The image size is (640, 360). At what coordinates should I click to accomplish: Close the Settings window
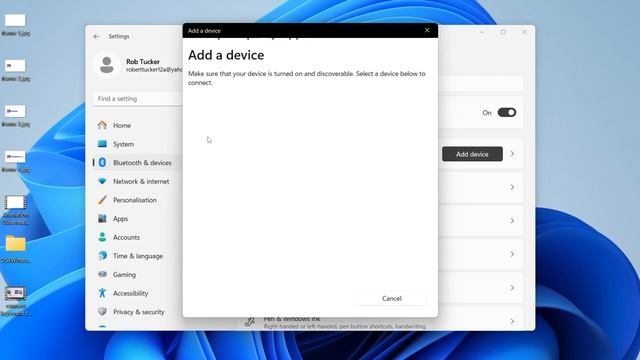tap(524, 32)
